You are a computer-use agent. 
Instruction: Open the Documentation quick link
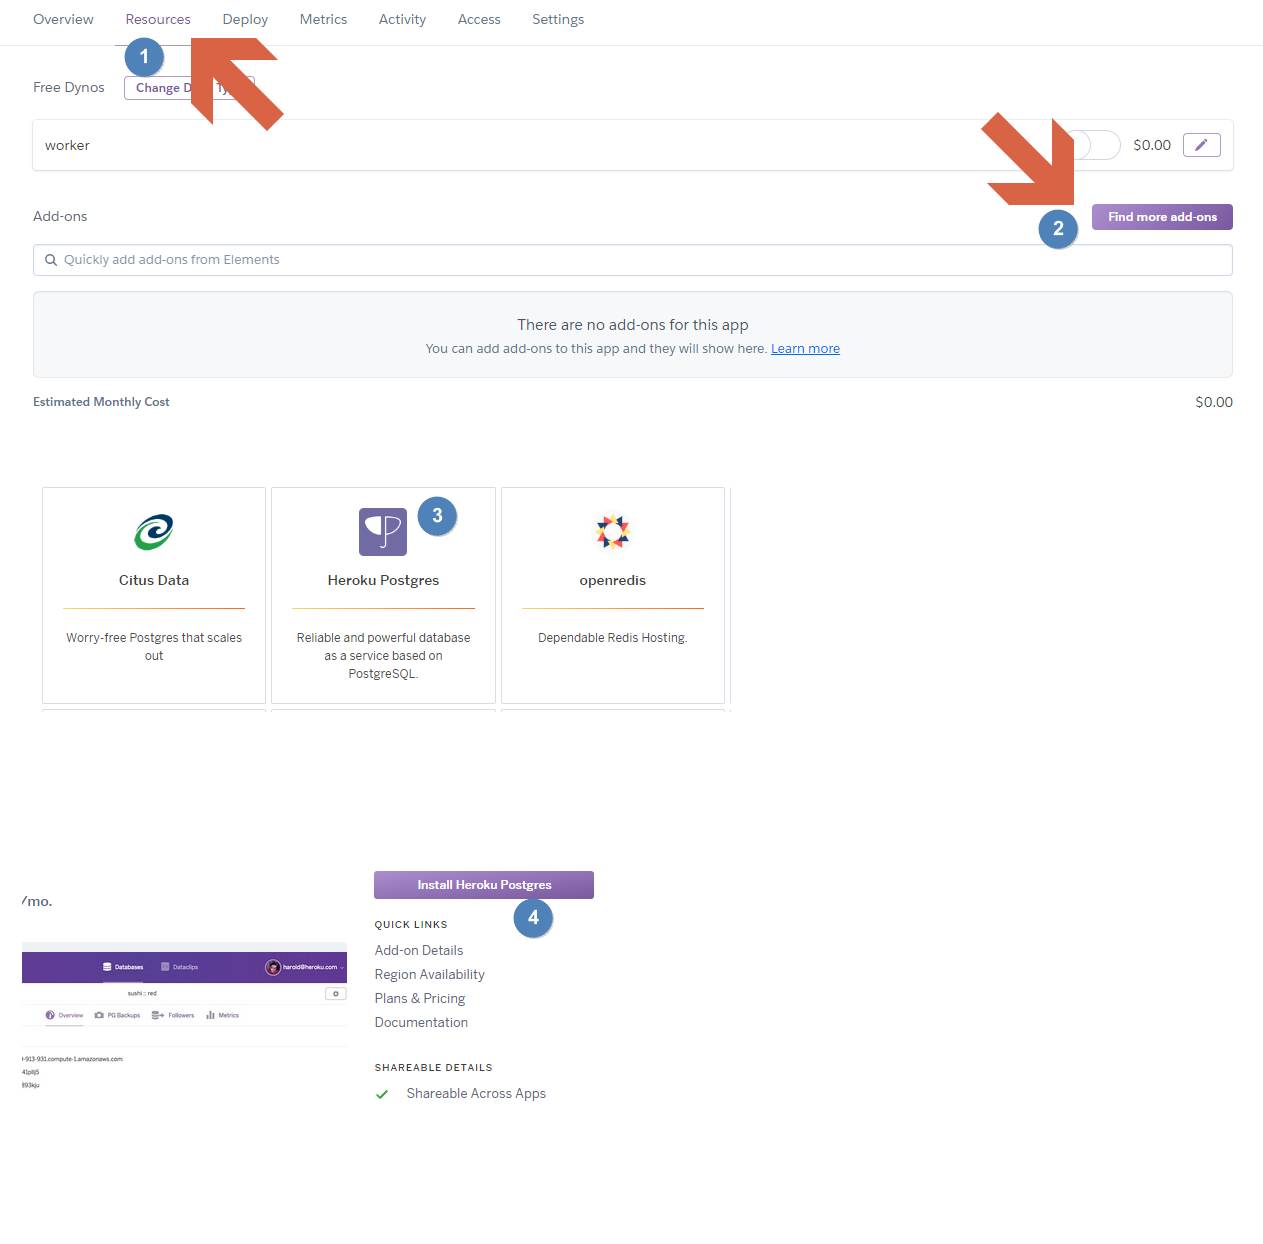click(421, 1022)
